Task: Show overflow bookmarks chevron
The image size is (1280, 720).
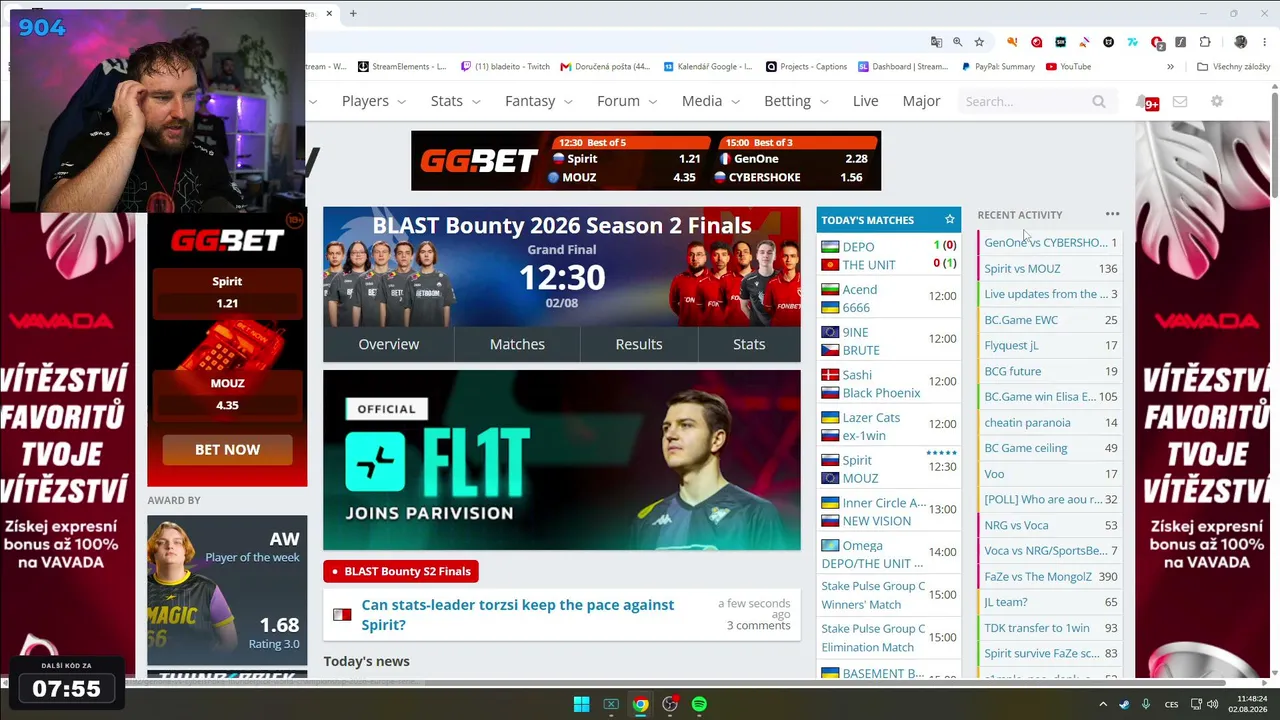Action: pyautogui.click(x=1170, y=67)
